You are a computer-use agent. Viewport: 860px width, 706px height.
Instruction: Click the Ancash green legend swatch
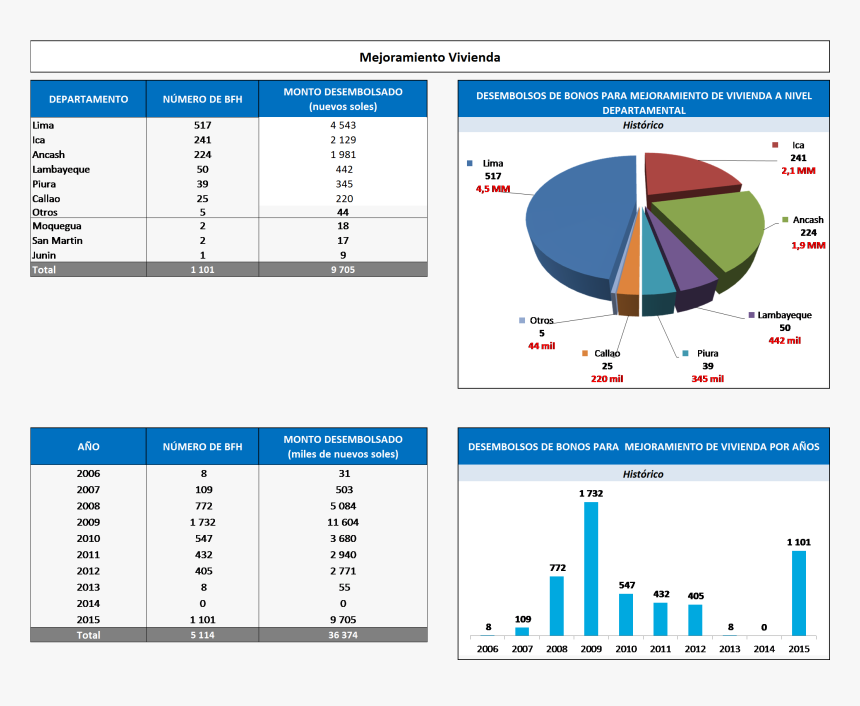click(785, 220)
